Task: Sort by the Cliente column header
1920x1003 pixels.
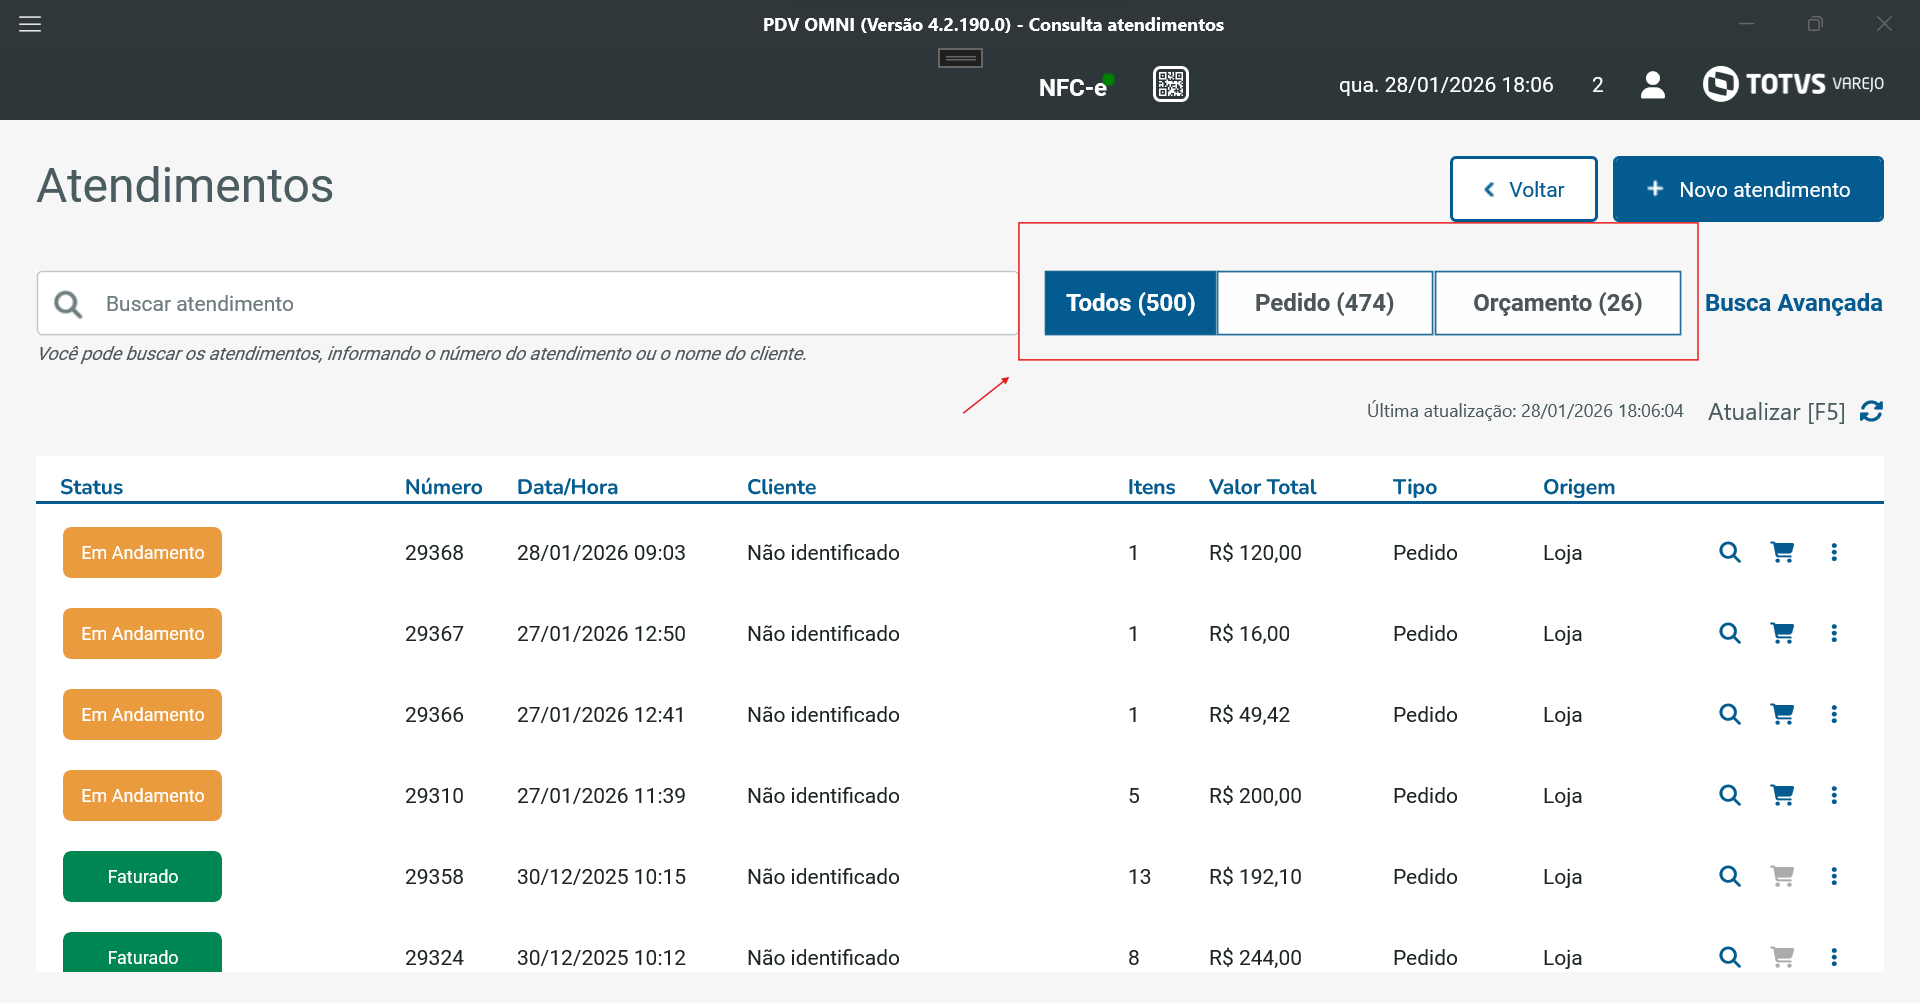Action: (x=781, y=487)
